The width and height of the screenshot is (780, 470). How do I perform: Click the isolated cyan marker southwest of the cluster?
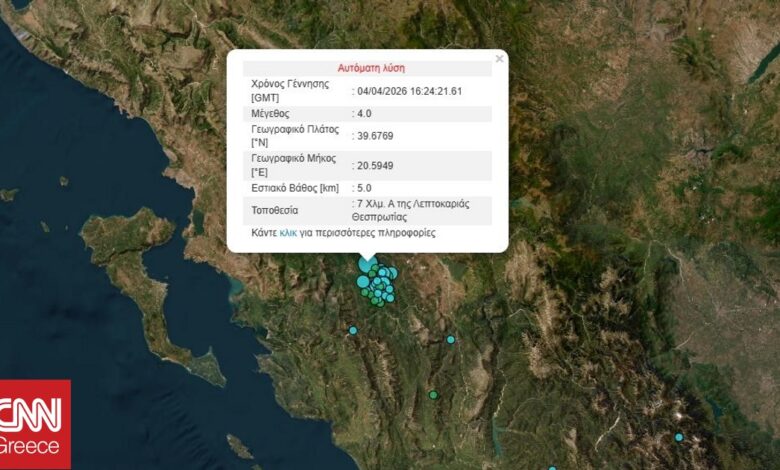[x=353, y=330]
